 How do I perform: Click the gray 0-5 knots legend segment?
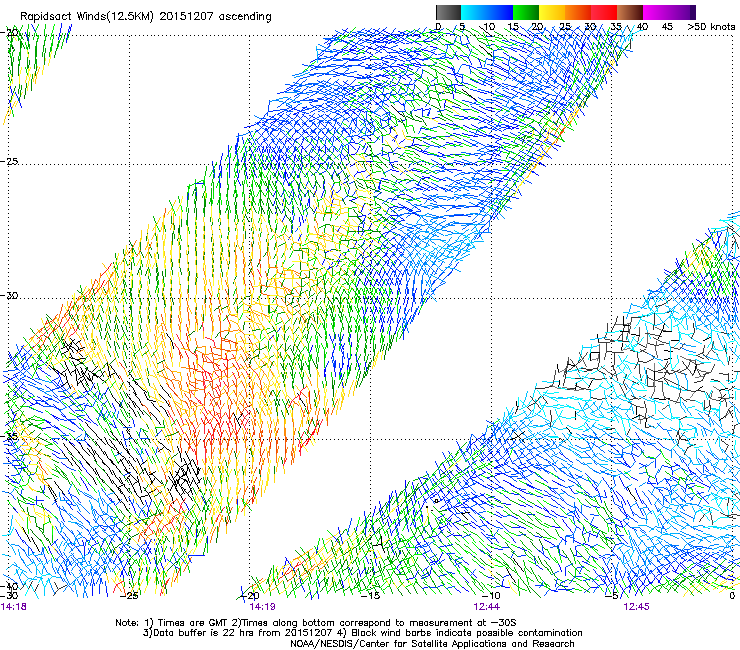click(x=448, y=12)
